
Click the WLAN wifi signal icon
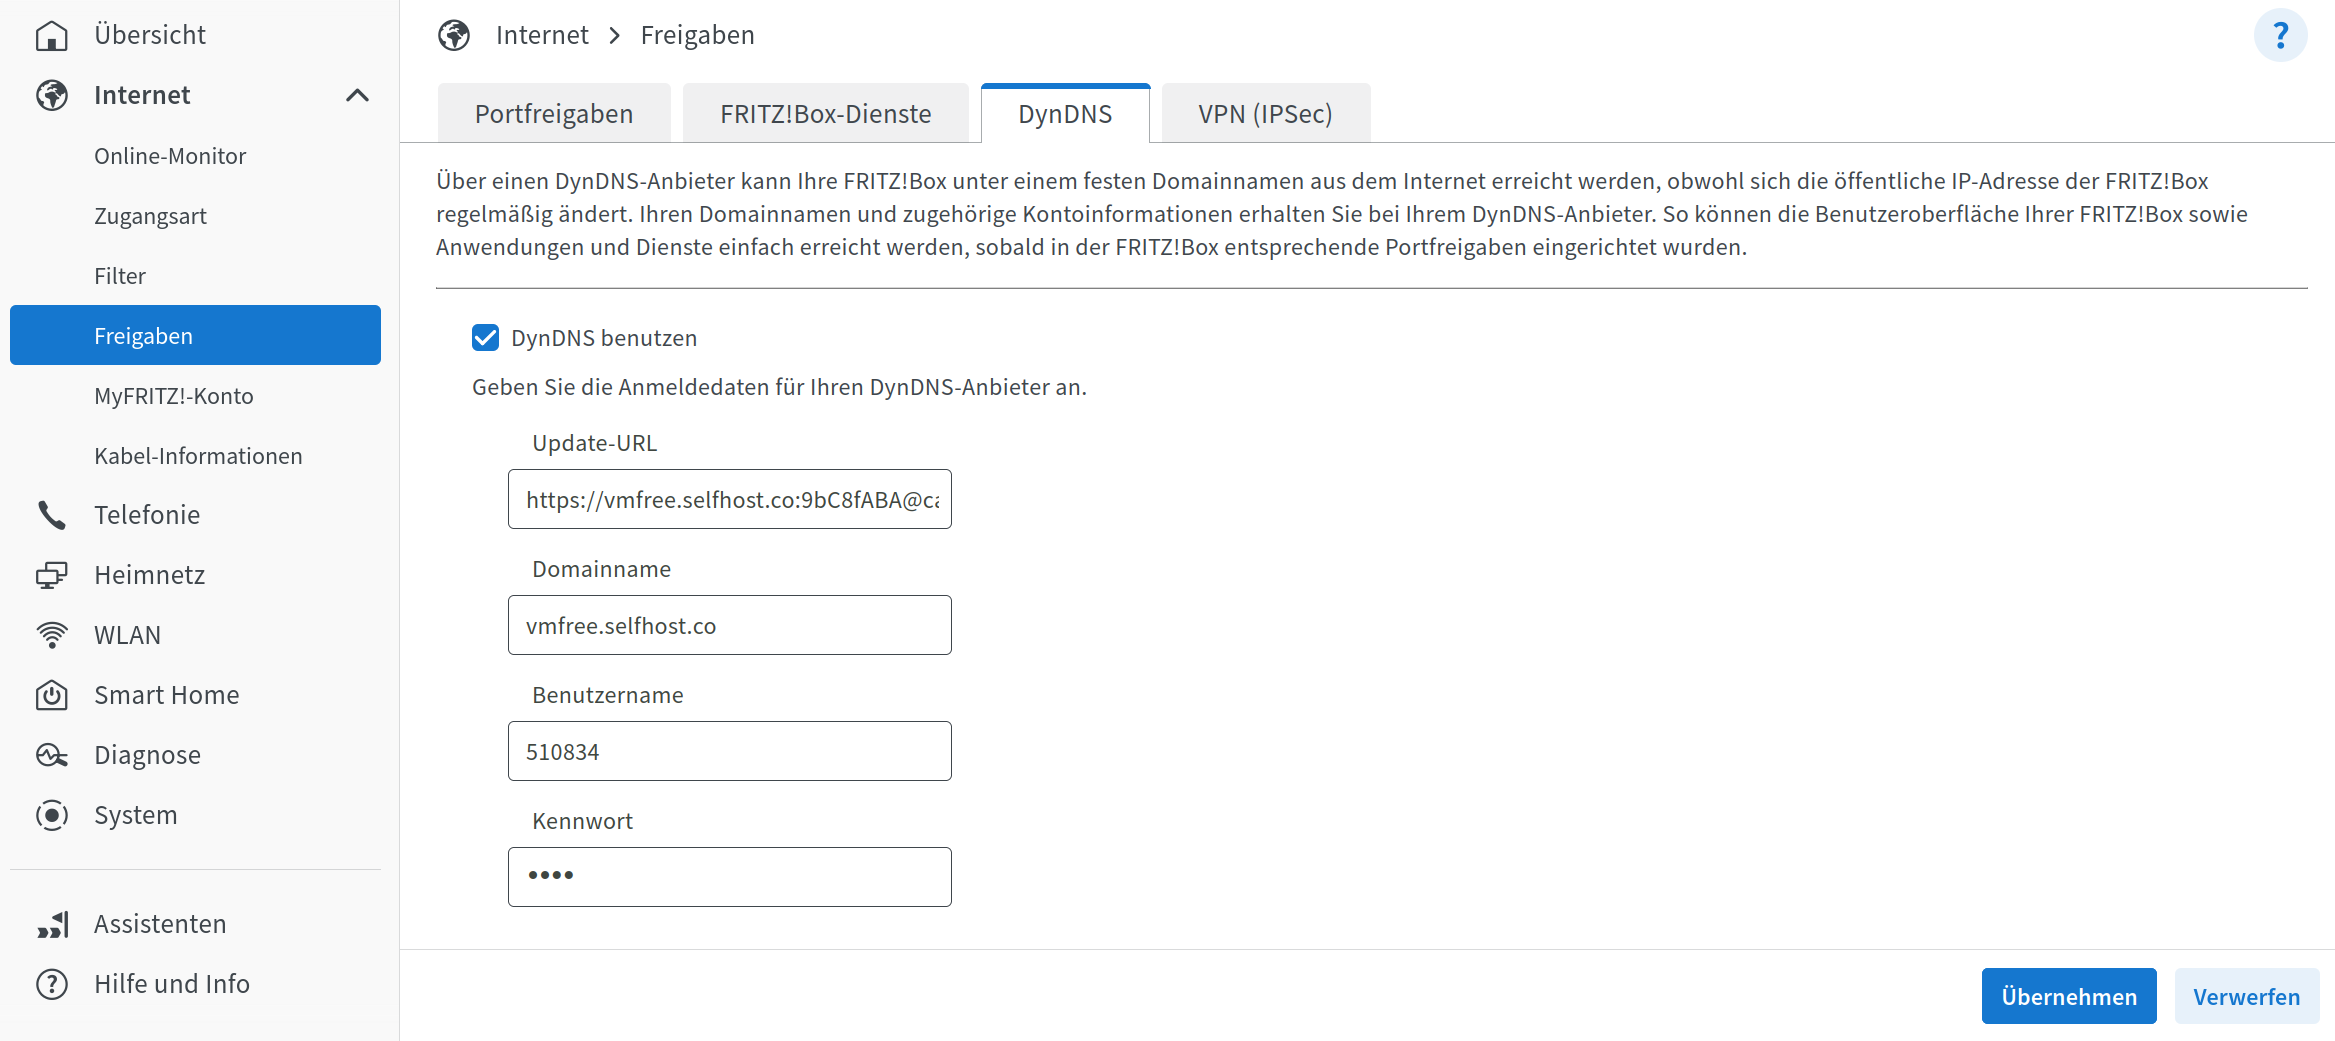click(52, 635)
